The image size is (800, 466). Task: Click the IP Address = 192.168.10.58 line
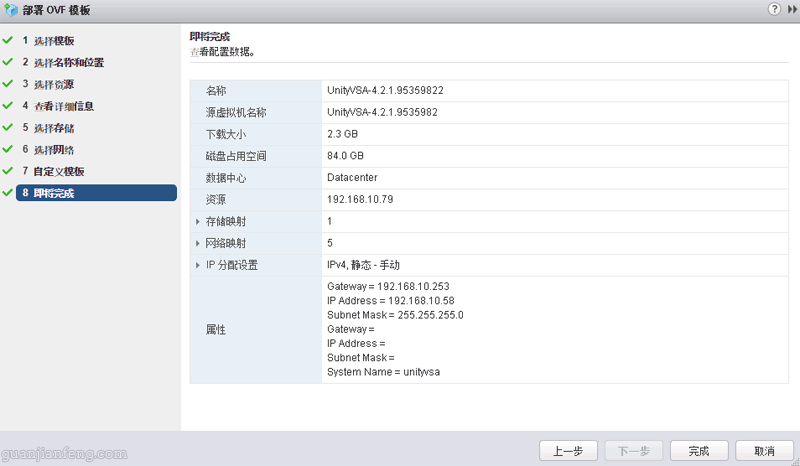pyautogui.click(x=391, y=301)
